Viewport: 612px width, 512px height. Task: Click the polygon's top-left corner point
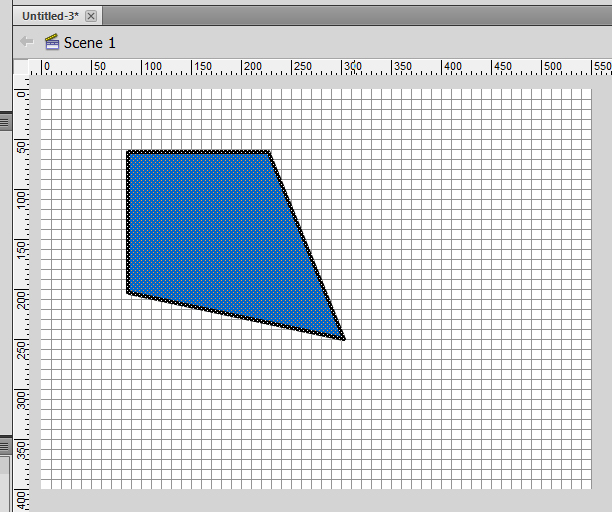tap(128, 152)
